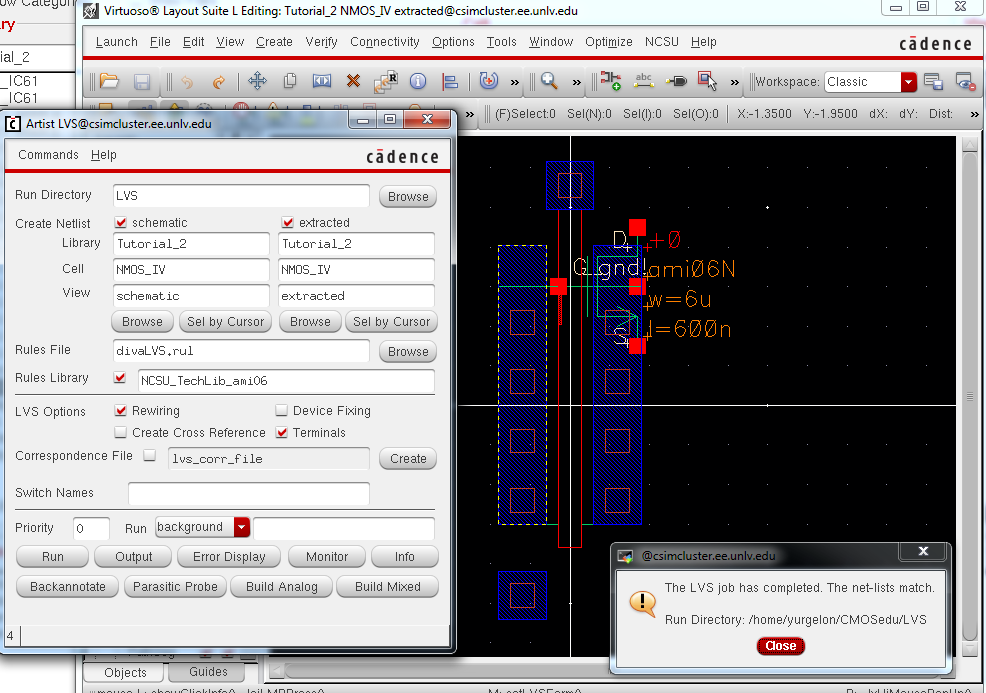The image size is (986, 693).
Task: Click the Create Label abc icon
Action: 644,82
